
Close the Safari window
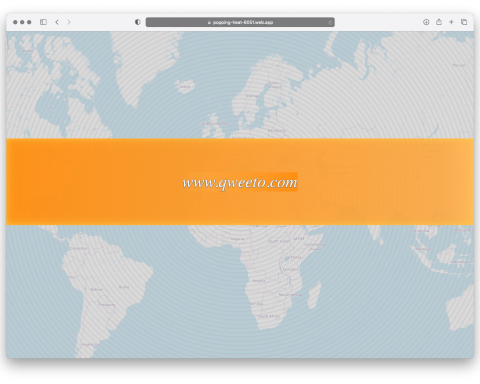pos(15,22)
